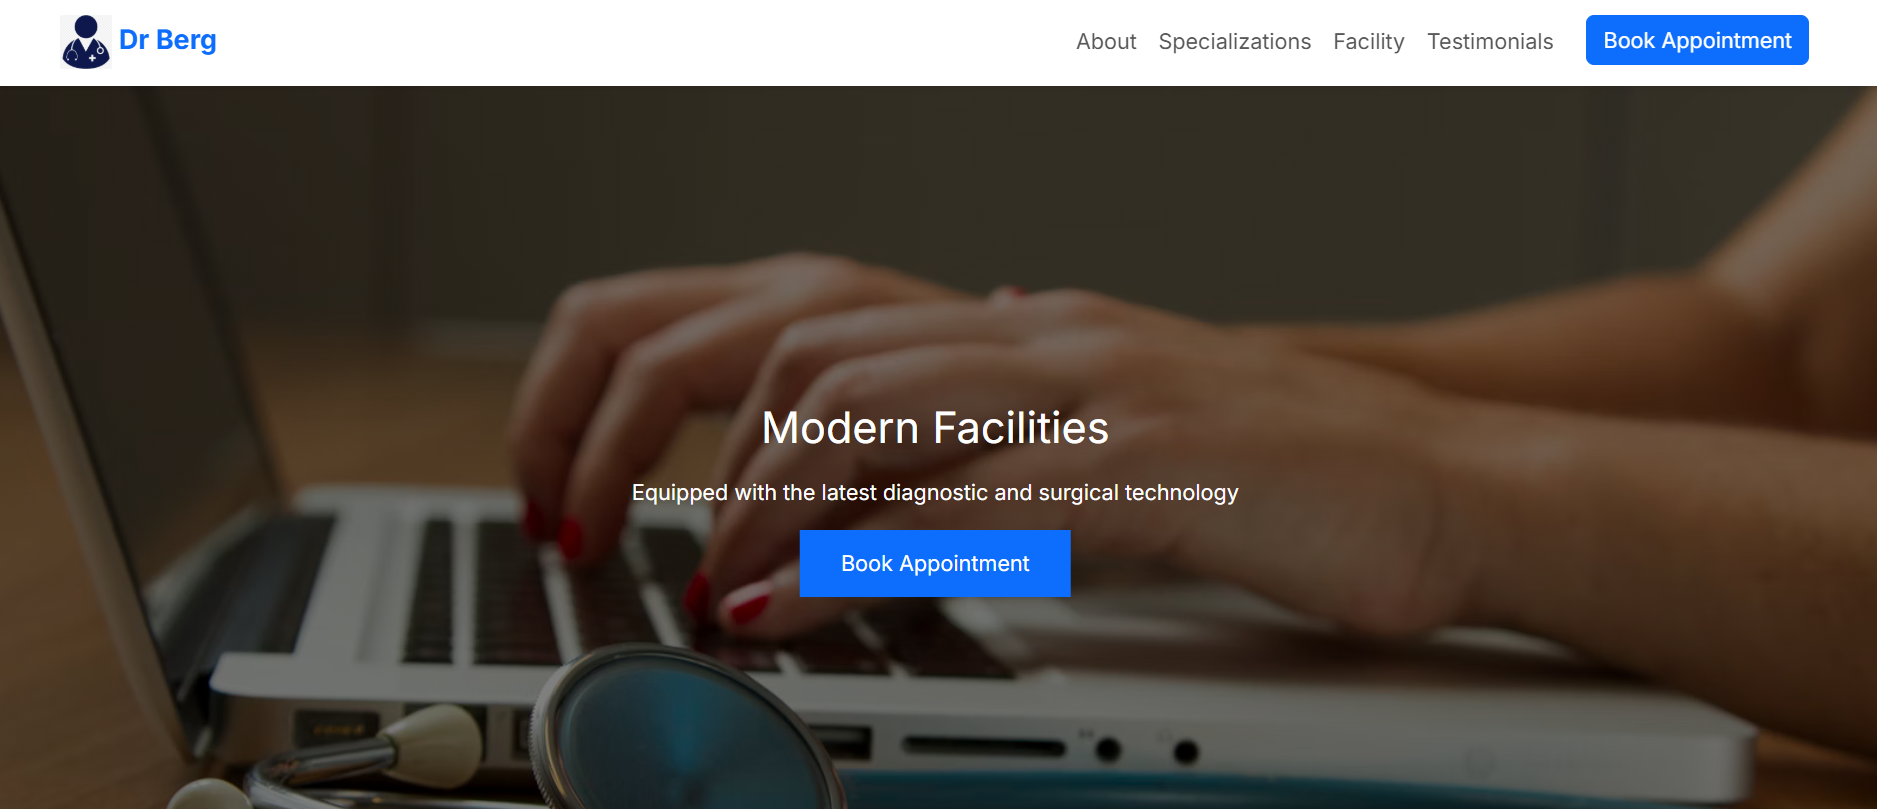The height and width of the screenshot is (809, 1877).
Task: Go to the About section
Action: pos(1106,42)
